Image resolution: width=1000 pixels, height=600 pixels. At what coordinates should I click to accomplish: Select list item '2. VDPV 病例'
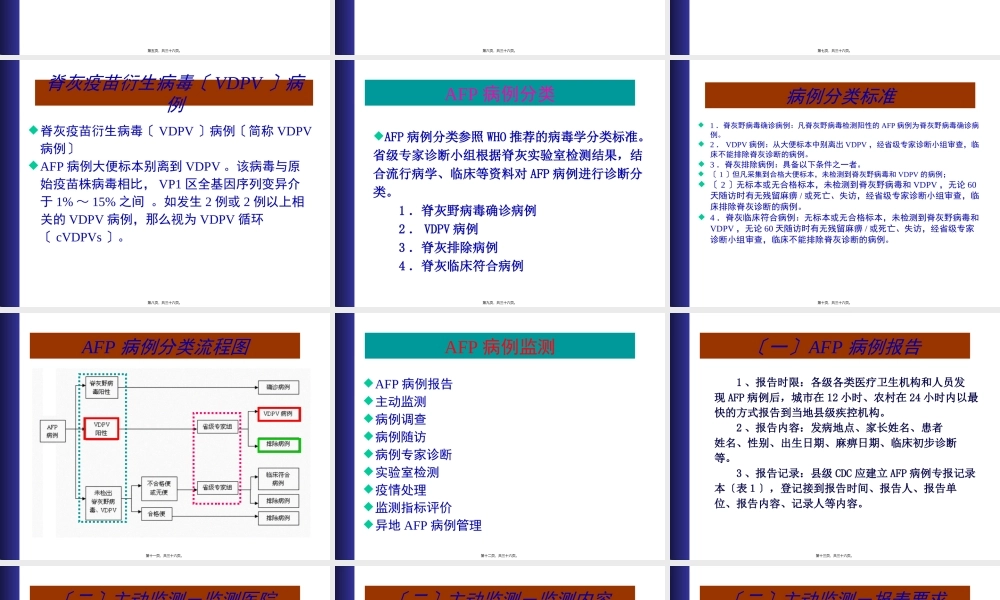[x=438, y=229]
